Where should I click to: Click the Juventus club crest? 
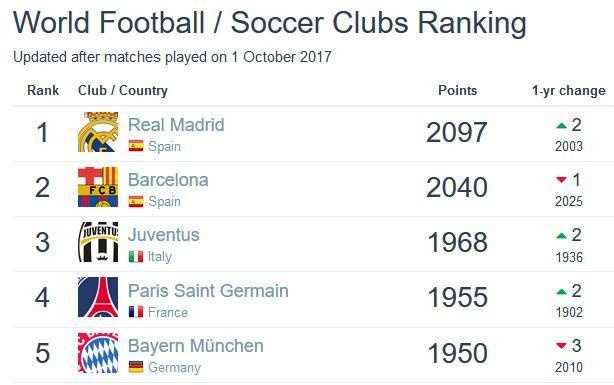point(98,242)
